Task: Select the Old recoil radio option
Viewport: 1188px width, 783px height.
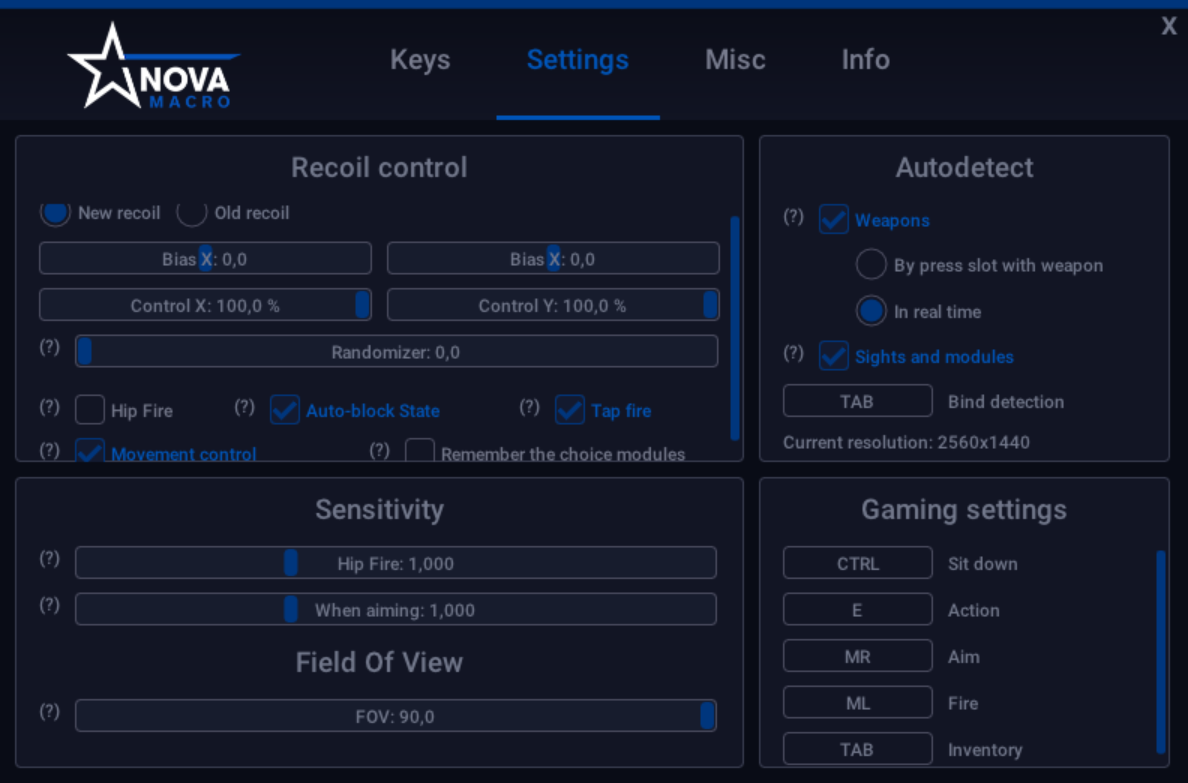Action: pos(192,212)
